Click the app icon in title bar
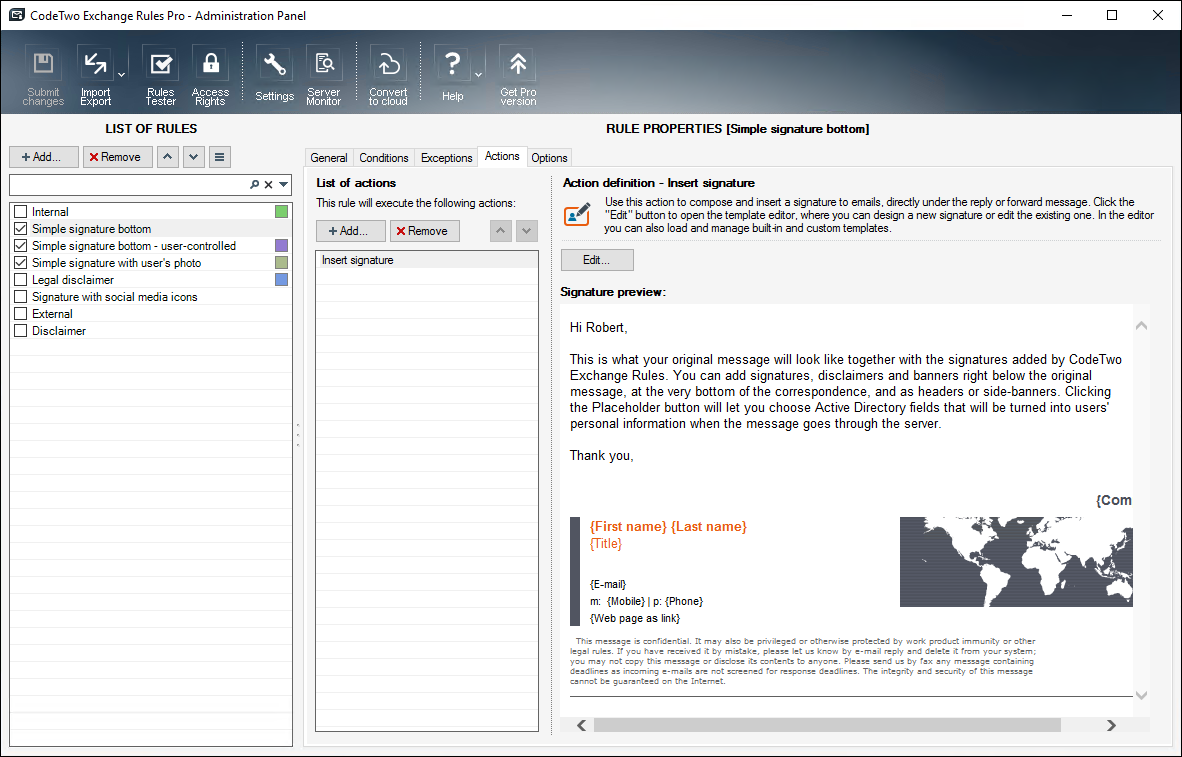1182x757 pixels. click(x=16, y=15)
